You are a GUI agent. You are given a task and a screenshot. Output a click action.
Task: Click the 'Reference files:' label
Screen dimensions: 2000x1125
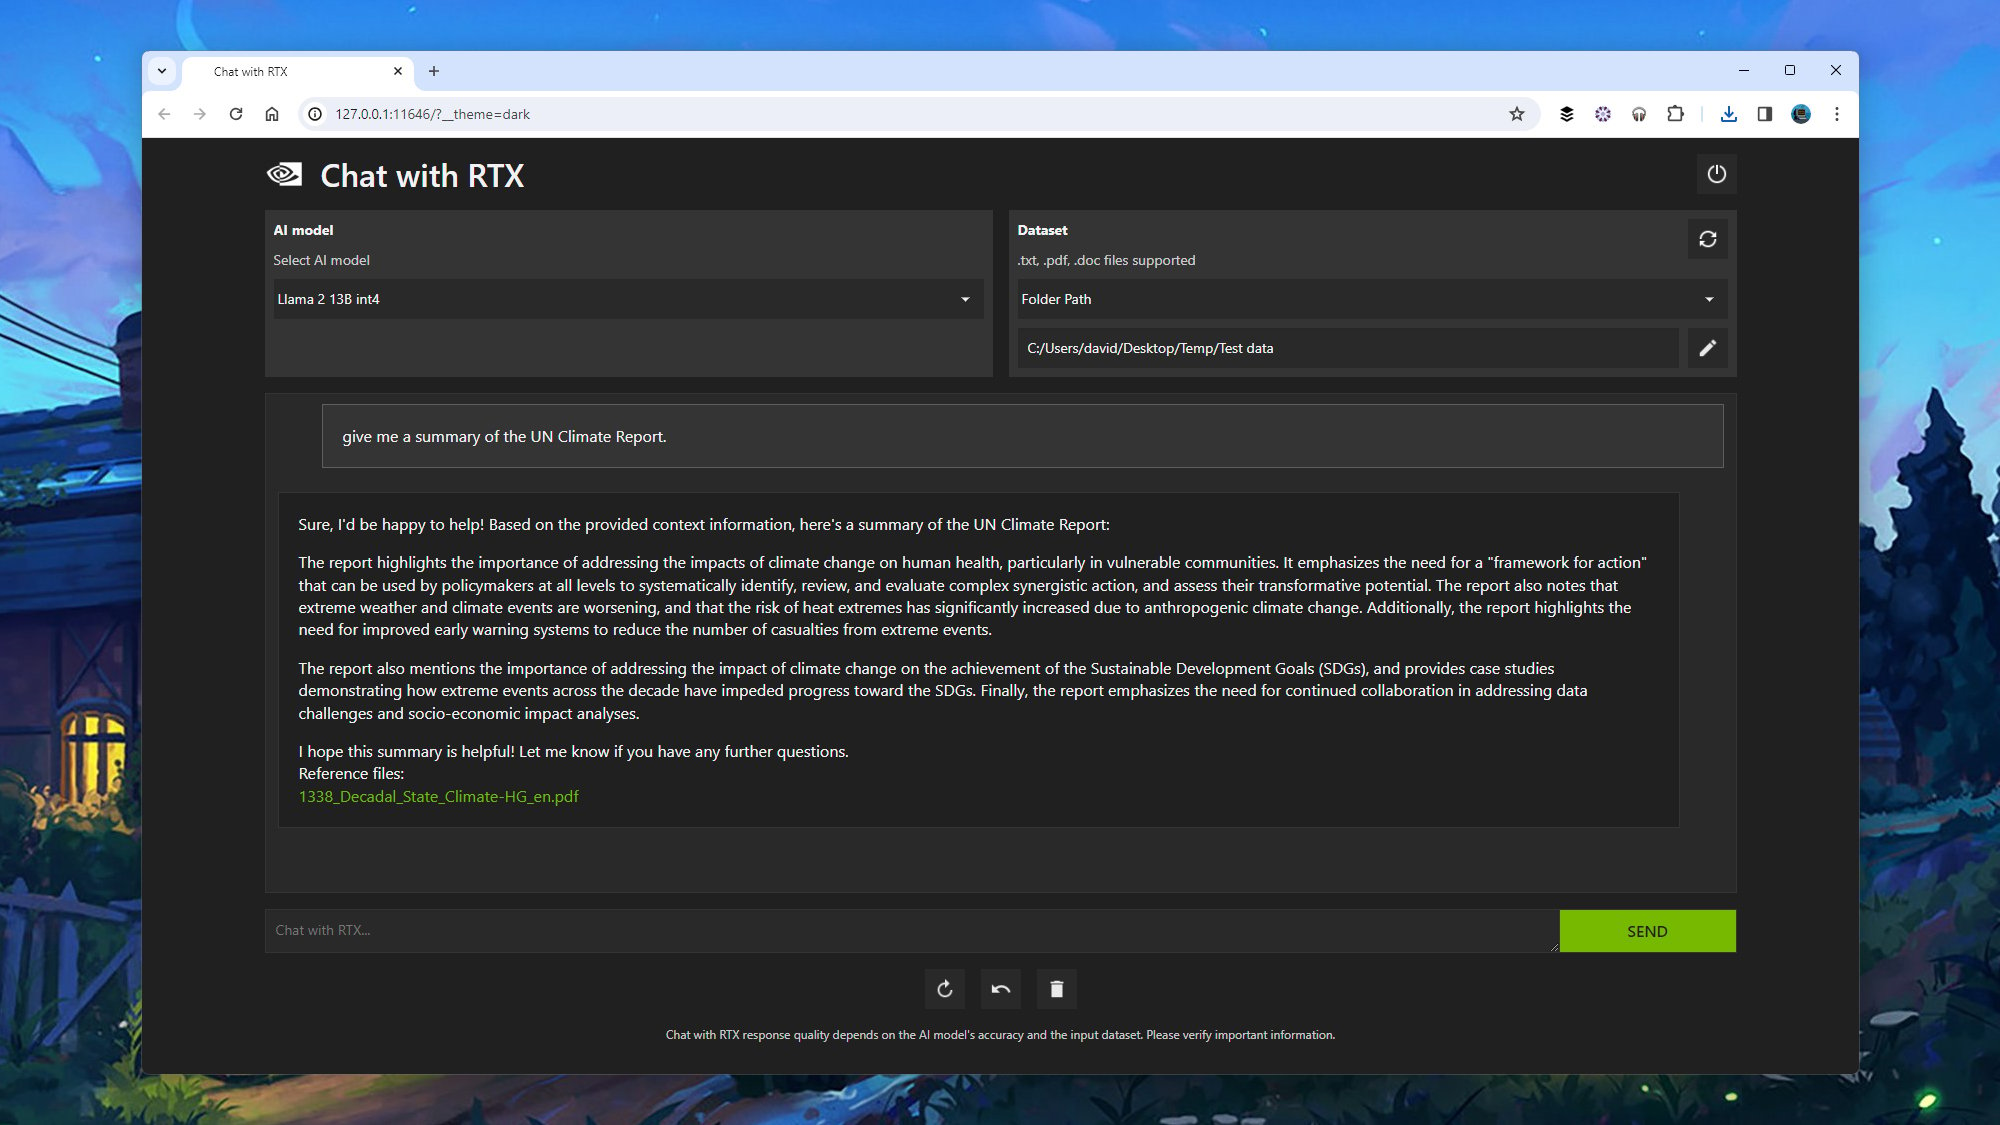pyautogui.click(x=351, y=774)
